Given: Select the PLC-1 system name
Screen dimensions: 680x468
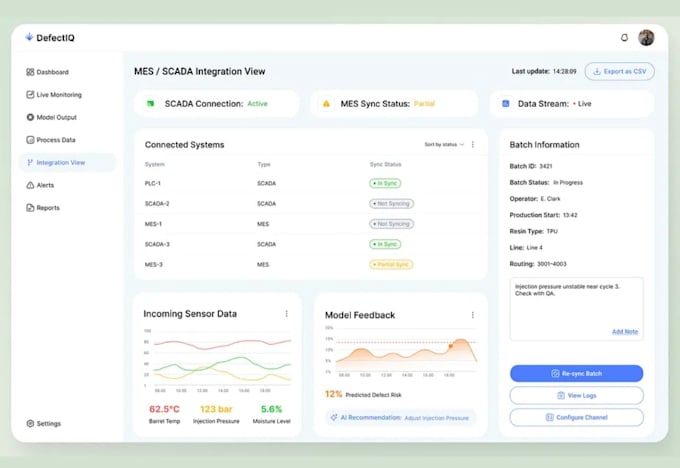Looking at the screenshot, I should (153, 183).
